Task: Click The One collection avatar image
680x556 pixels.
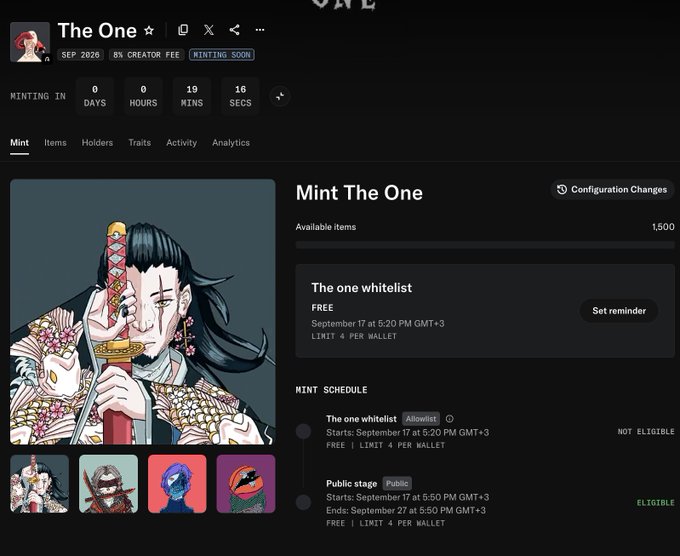Action: point(30,42)
